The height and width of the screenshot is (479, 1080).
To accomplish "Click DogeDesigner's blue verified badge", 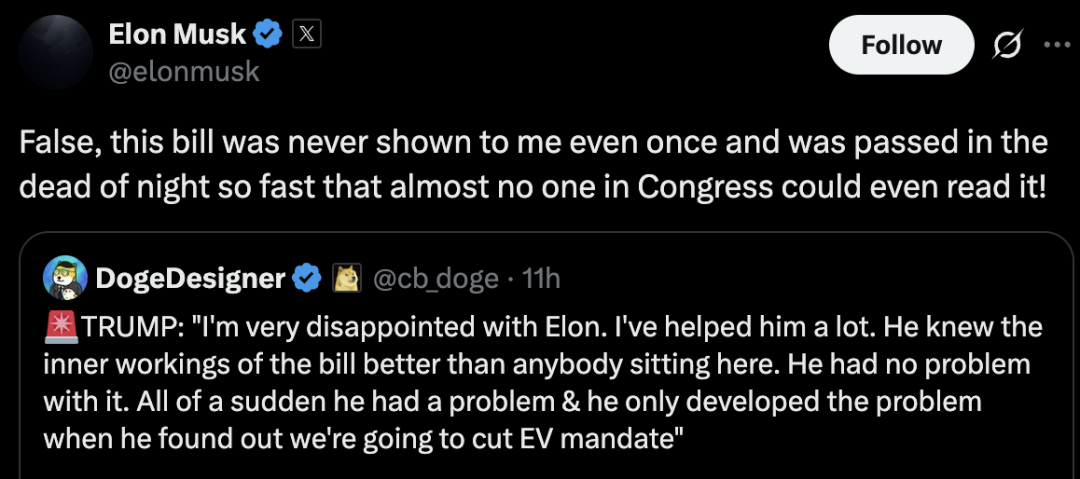I will [x=307, y=278].
